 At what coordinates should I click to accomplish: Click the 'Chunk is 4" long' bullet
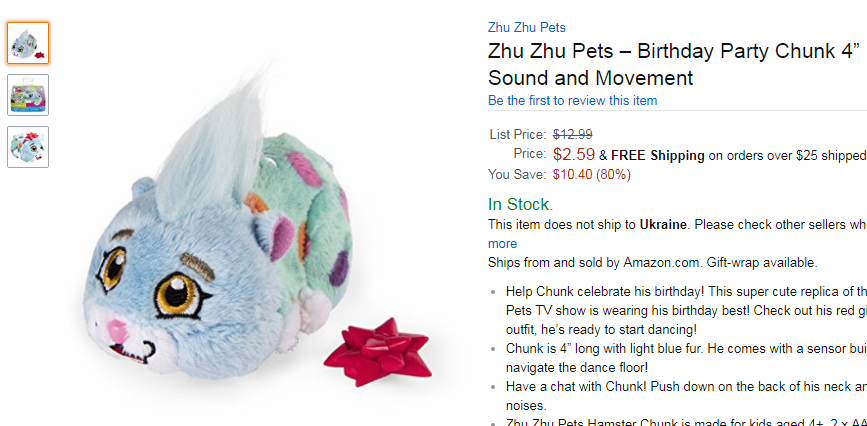click(686, 358)
